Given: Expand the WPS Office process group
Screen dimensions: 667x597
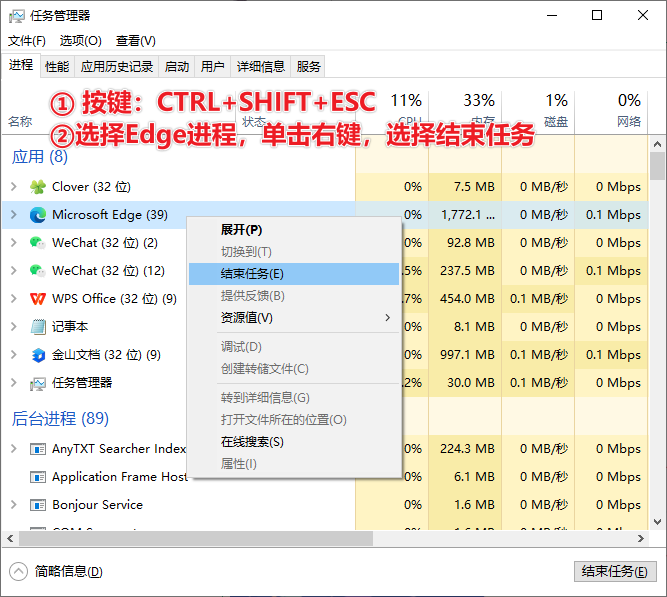Looking at the screenshot, I should coord(14,299).
